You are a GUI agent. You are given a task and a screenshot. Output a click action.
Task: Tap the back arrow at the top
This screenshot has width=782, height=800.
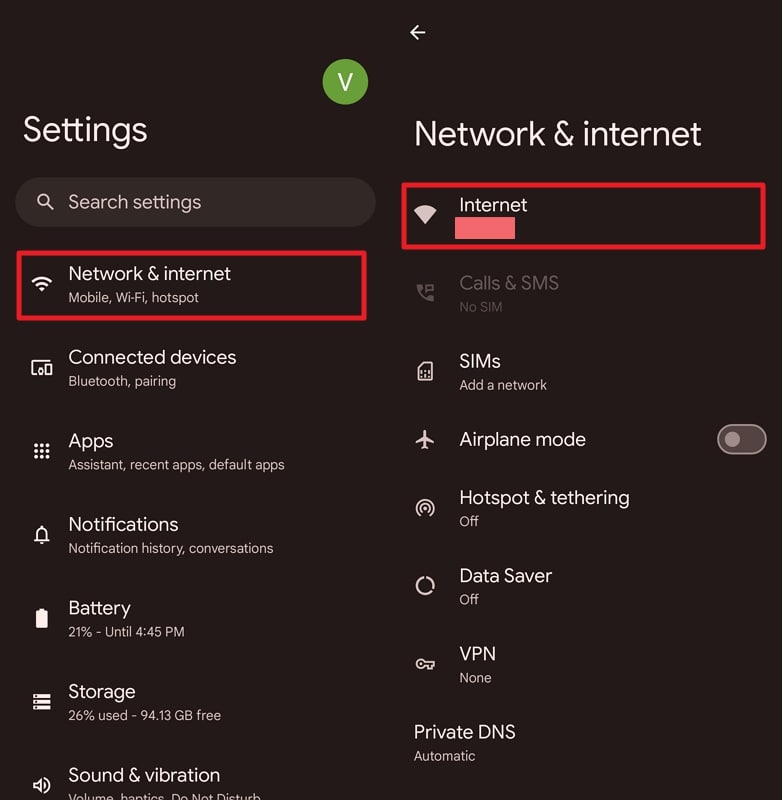coord(417,32)
